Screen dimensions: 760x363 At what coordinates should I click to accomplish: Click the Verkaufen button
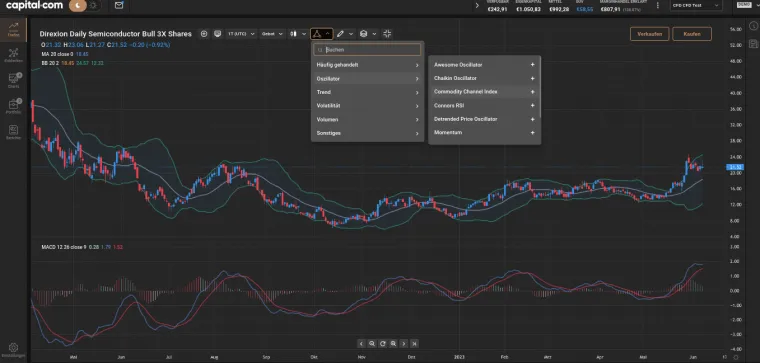pyautogui.click(x=649, y=34)
